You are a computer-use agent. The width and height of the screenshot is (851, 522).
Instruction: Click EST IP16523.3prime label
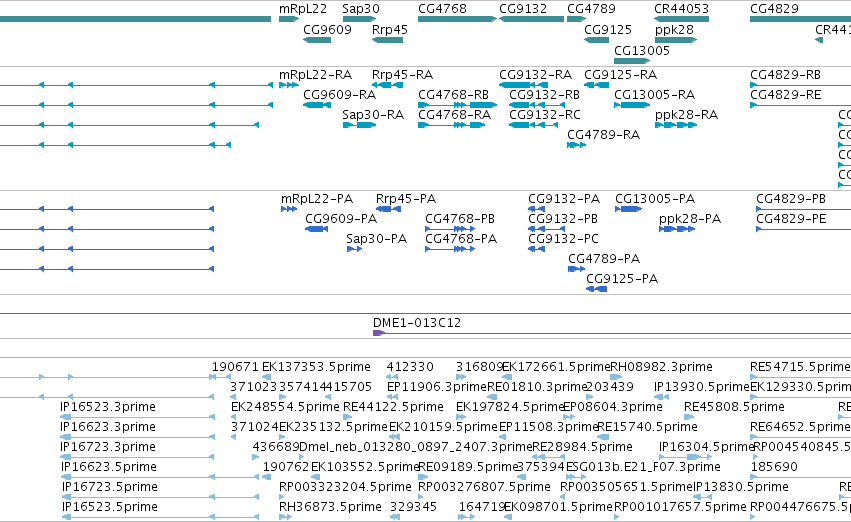point(108,408)
